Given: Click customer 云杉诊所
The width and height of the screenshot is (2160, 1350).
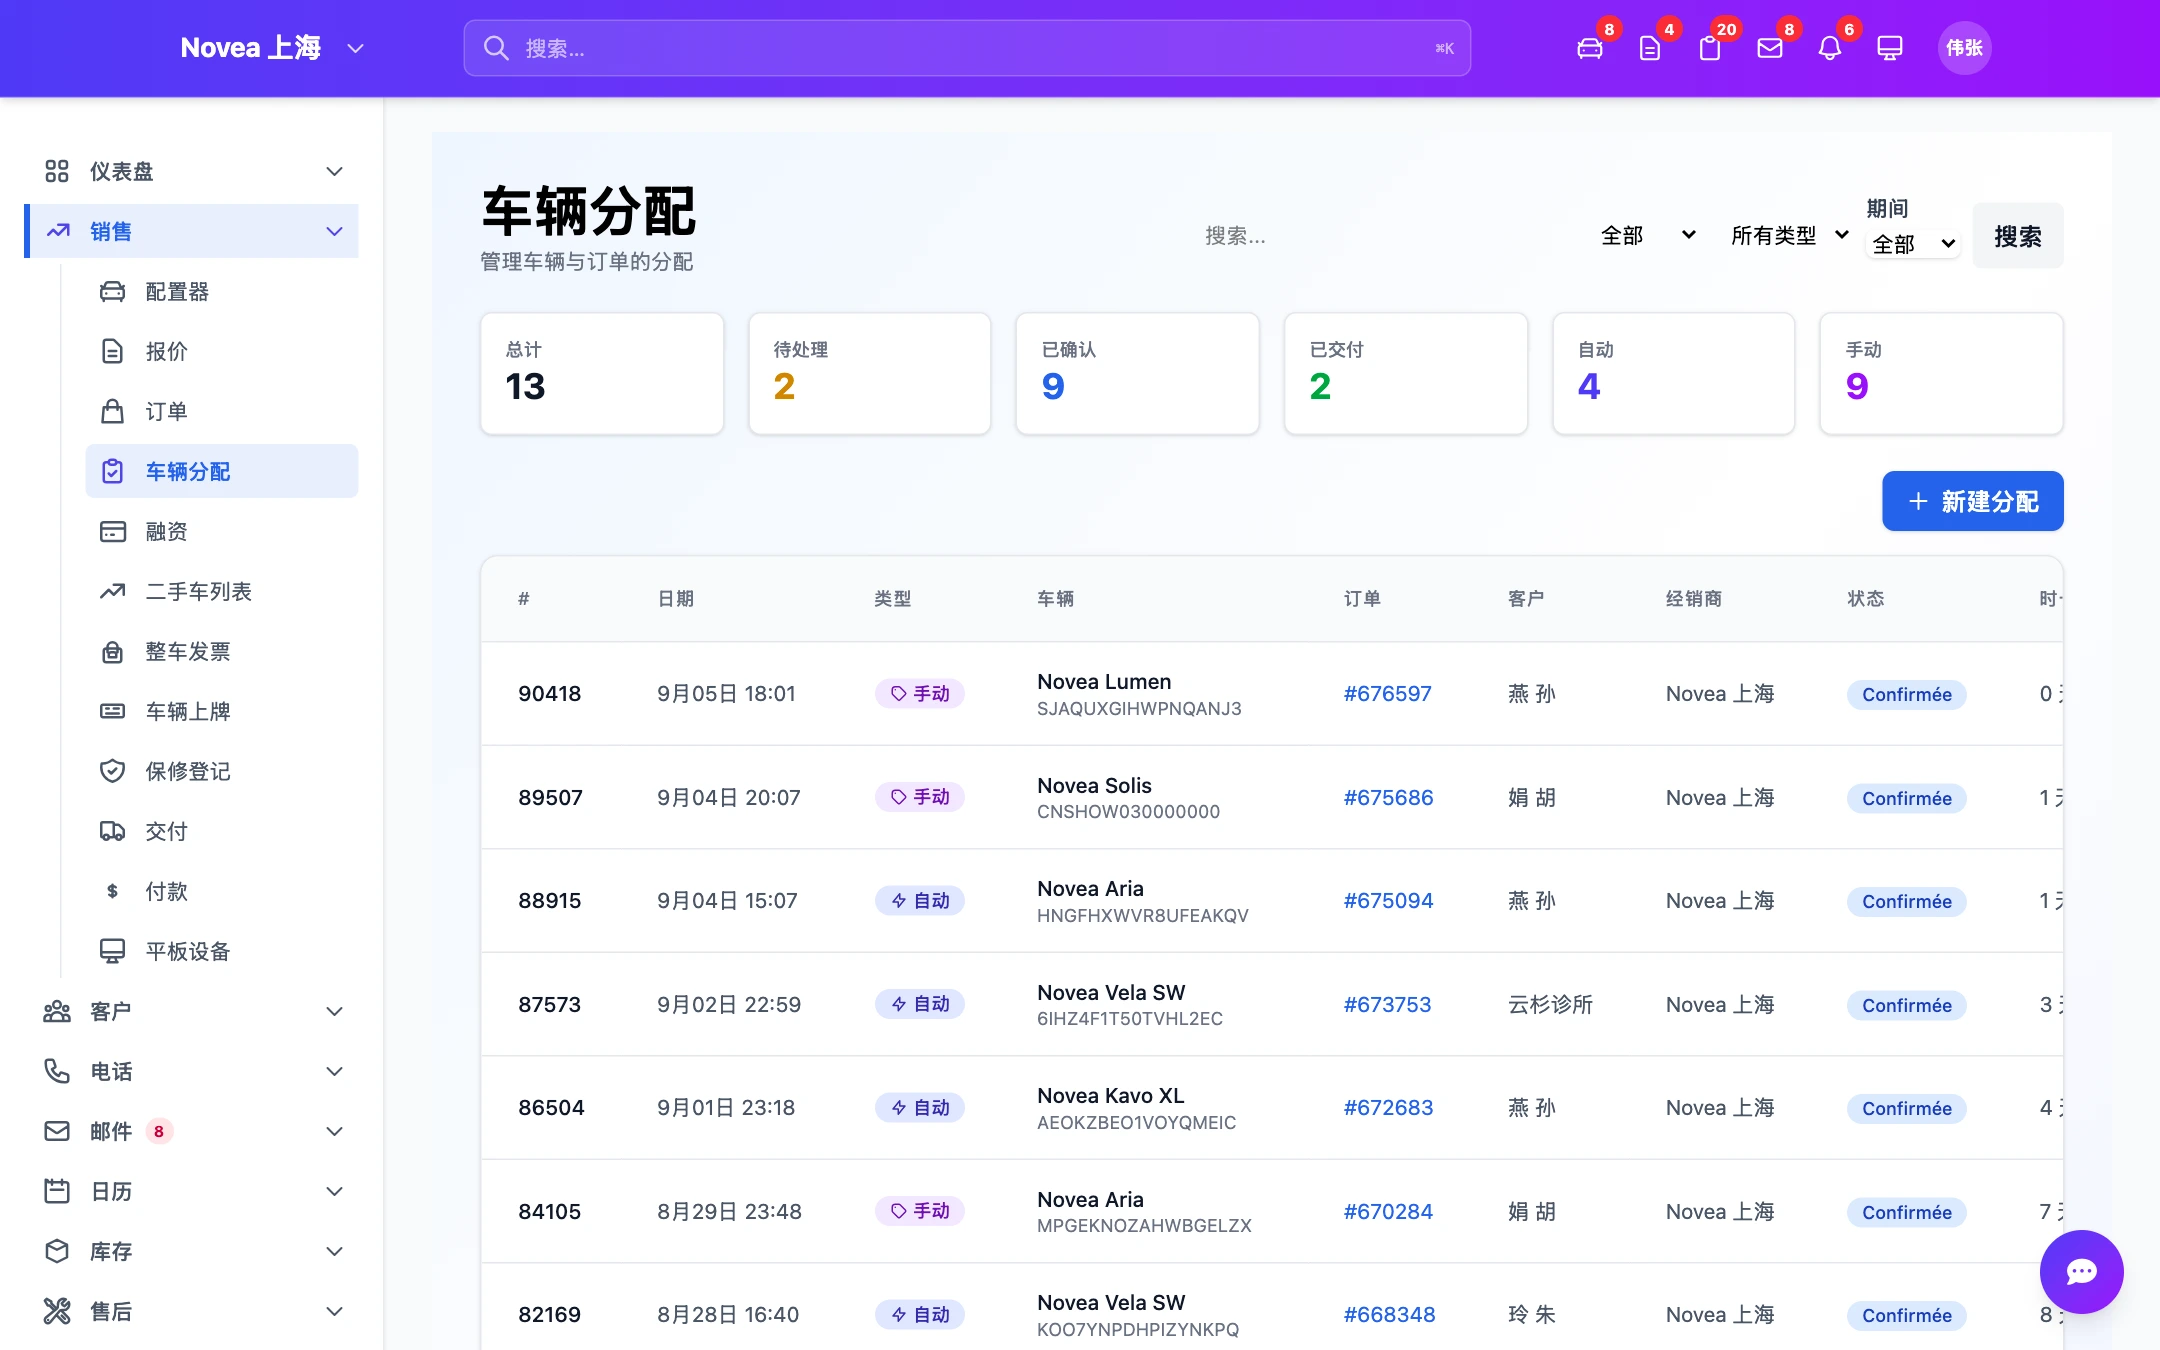Looking at the screenshot, I should [x=1550, y=1004].
